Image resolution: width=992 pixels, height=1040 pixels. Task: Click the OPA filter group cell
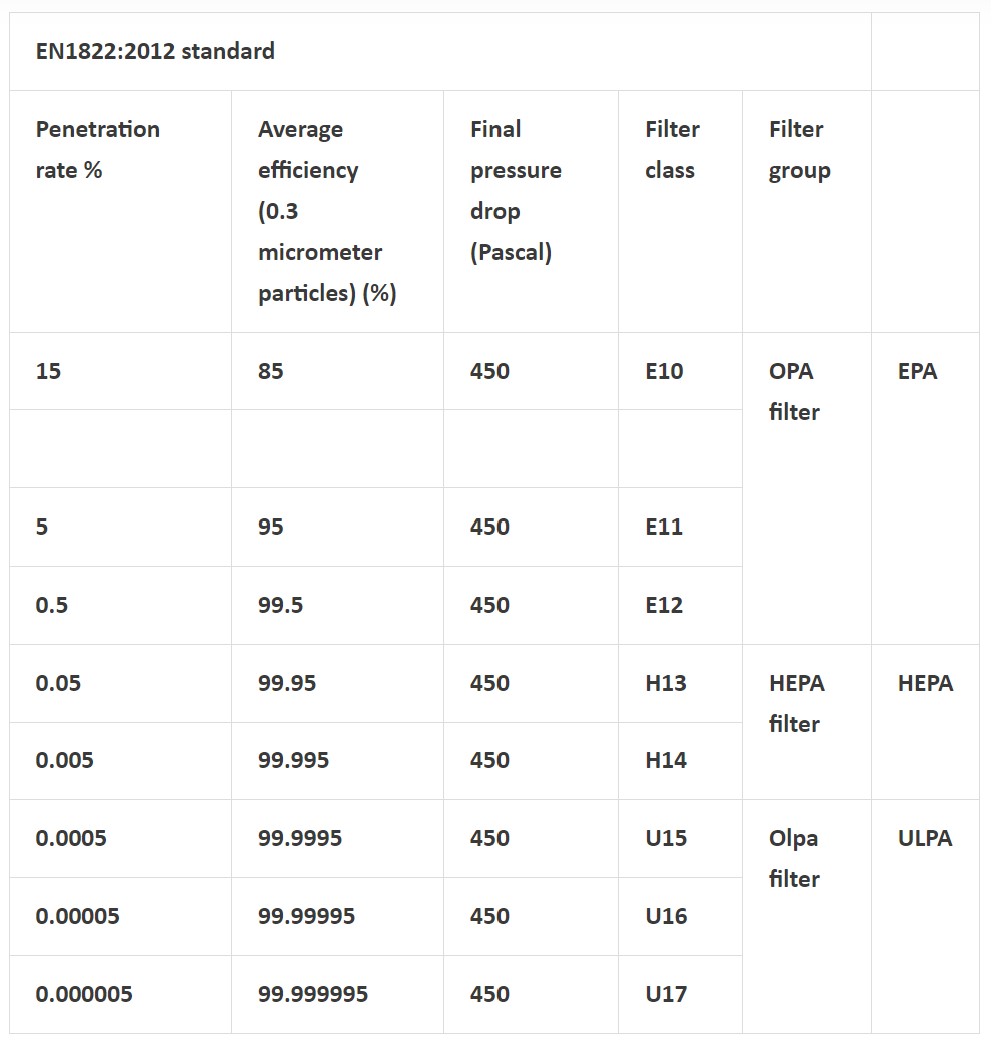[794, 391]
